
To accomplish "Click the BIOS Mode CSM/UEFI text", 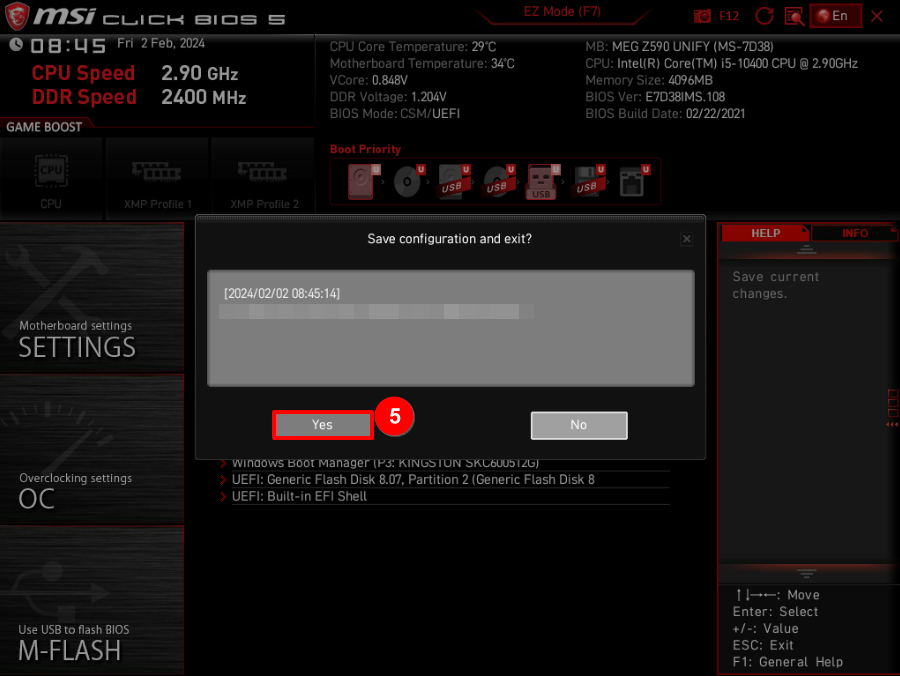I will [395, 114].
